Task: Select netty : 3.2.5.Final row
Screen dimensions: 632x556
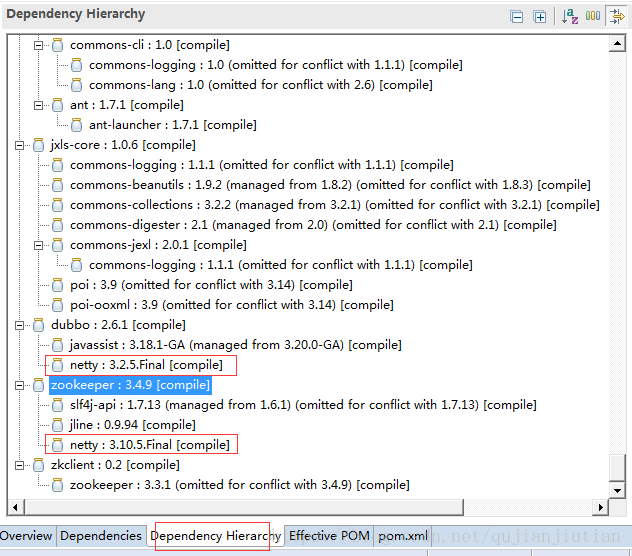Action: (x=146, y=365)
